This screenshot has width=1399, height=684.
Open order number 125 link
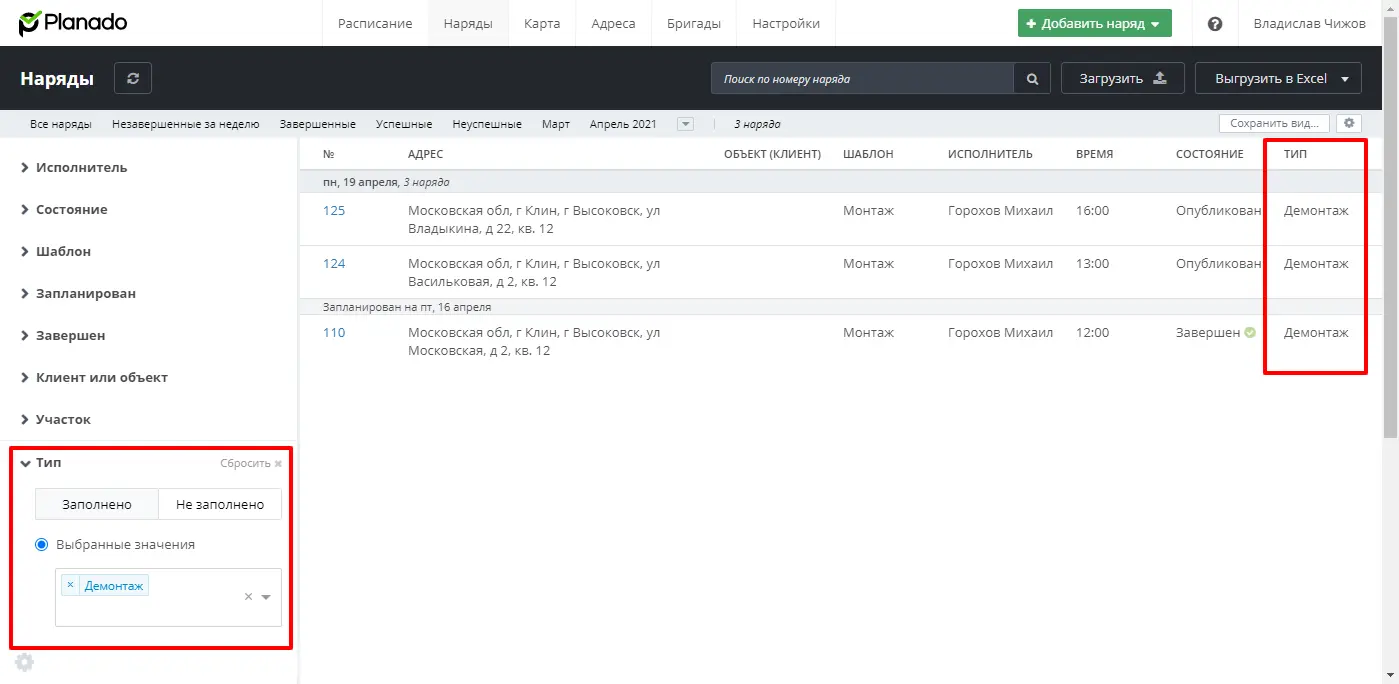tap(334, 210)
